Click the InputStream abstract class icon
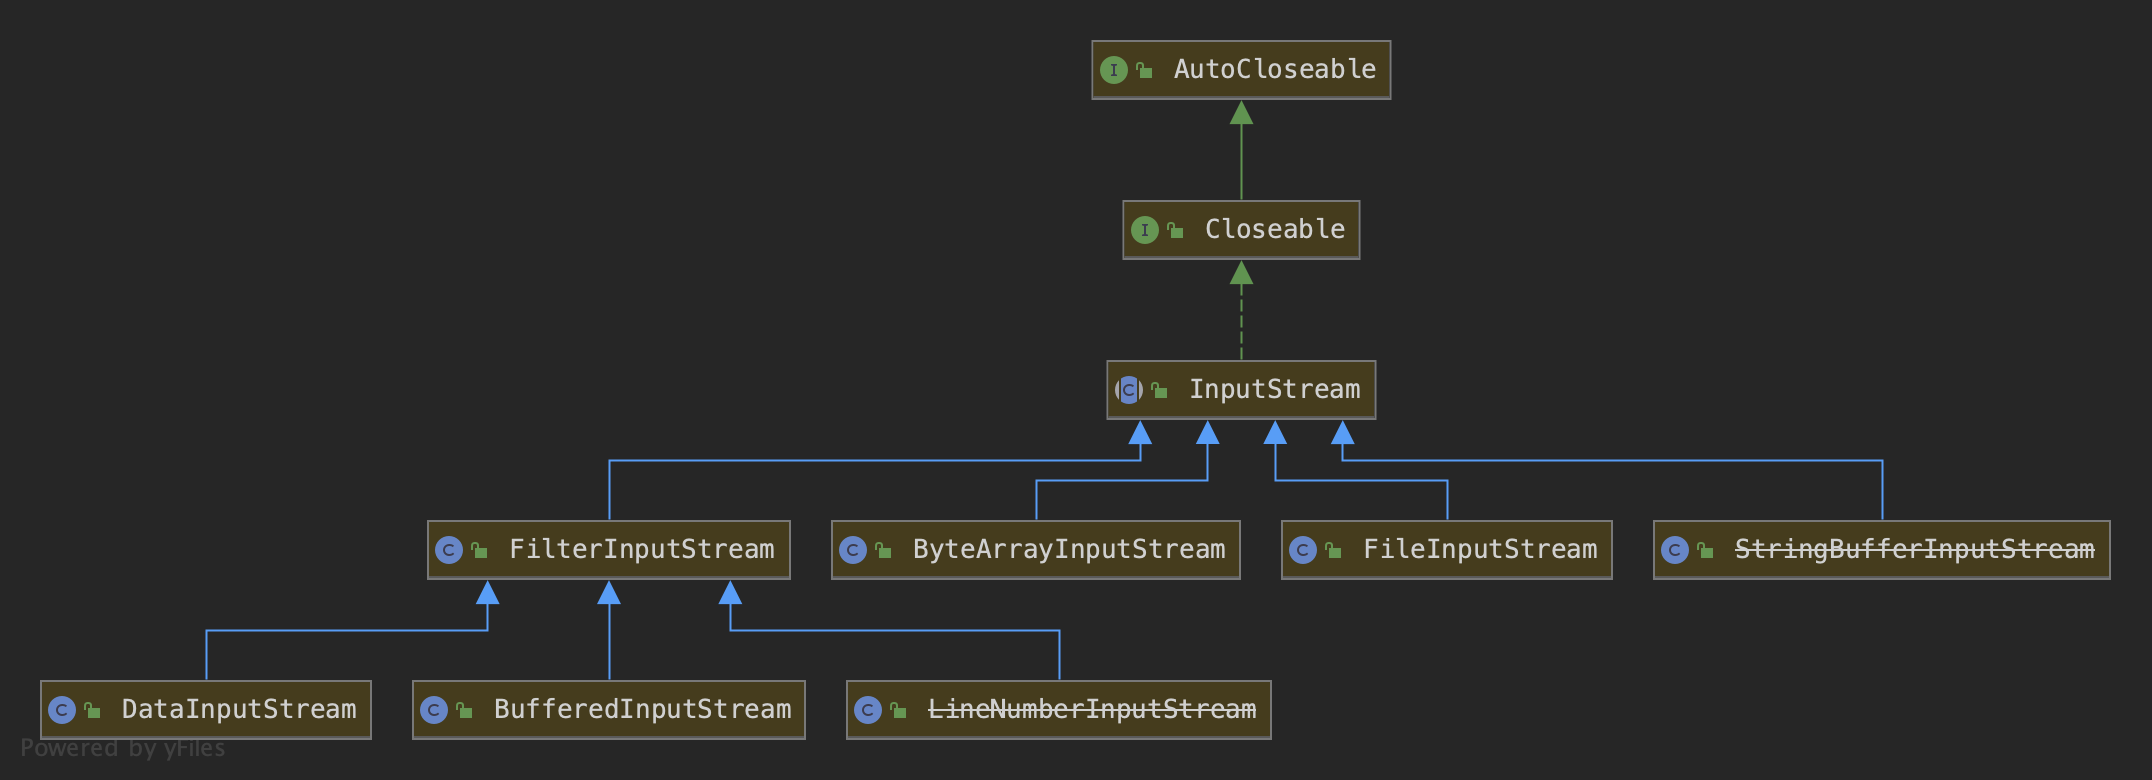The height and width of the screenshot is (780, 2152). click(1128, 390)
